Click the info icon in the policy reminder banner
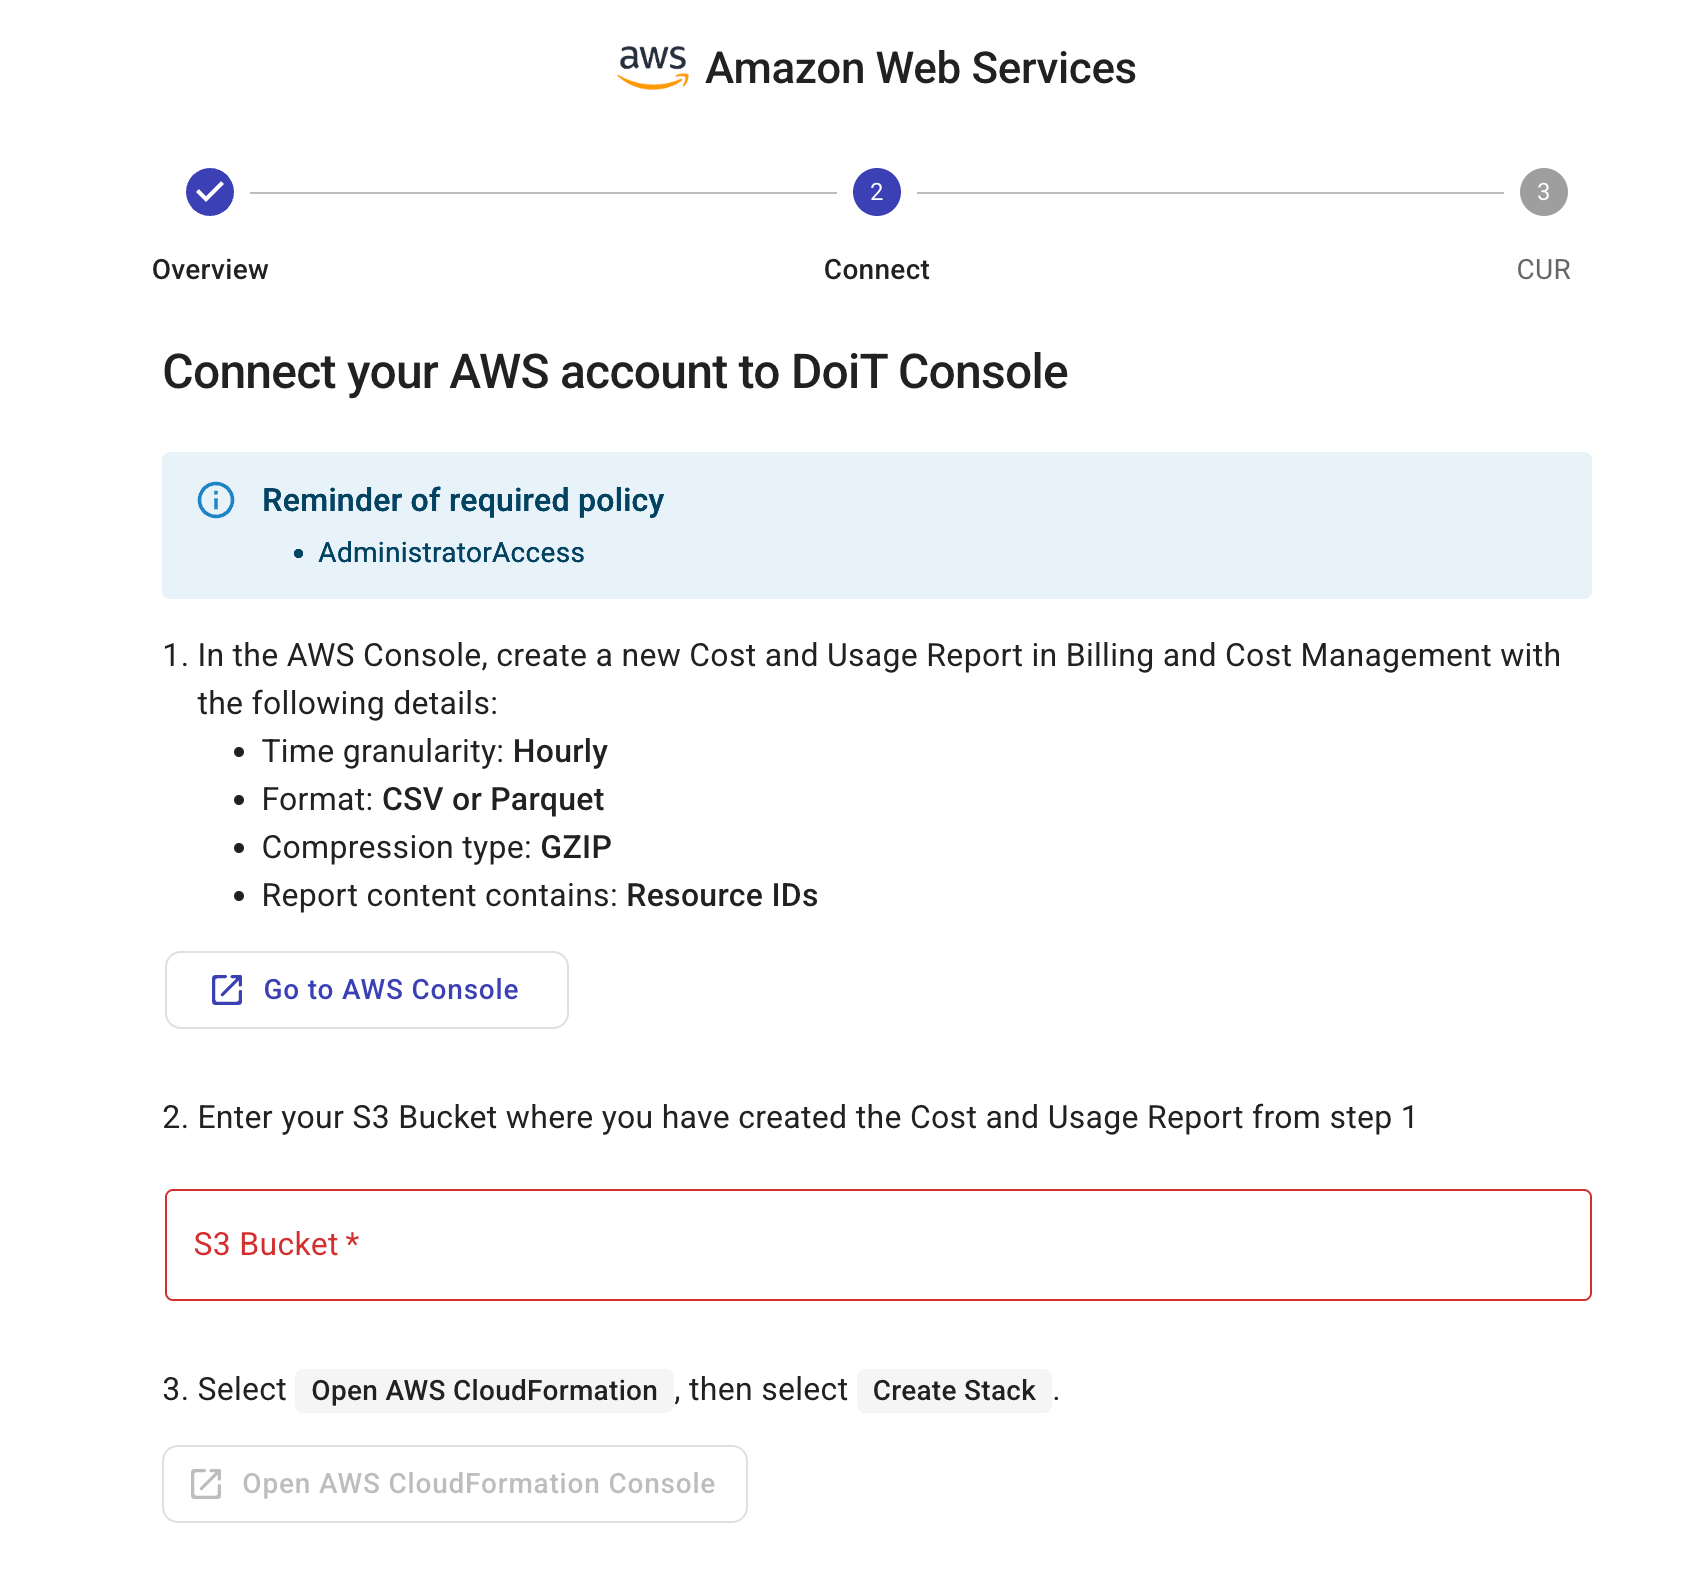1706x1590 pixels. click(216, 500)
